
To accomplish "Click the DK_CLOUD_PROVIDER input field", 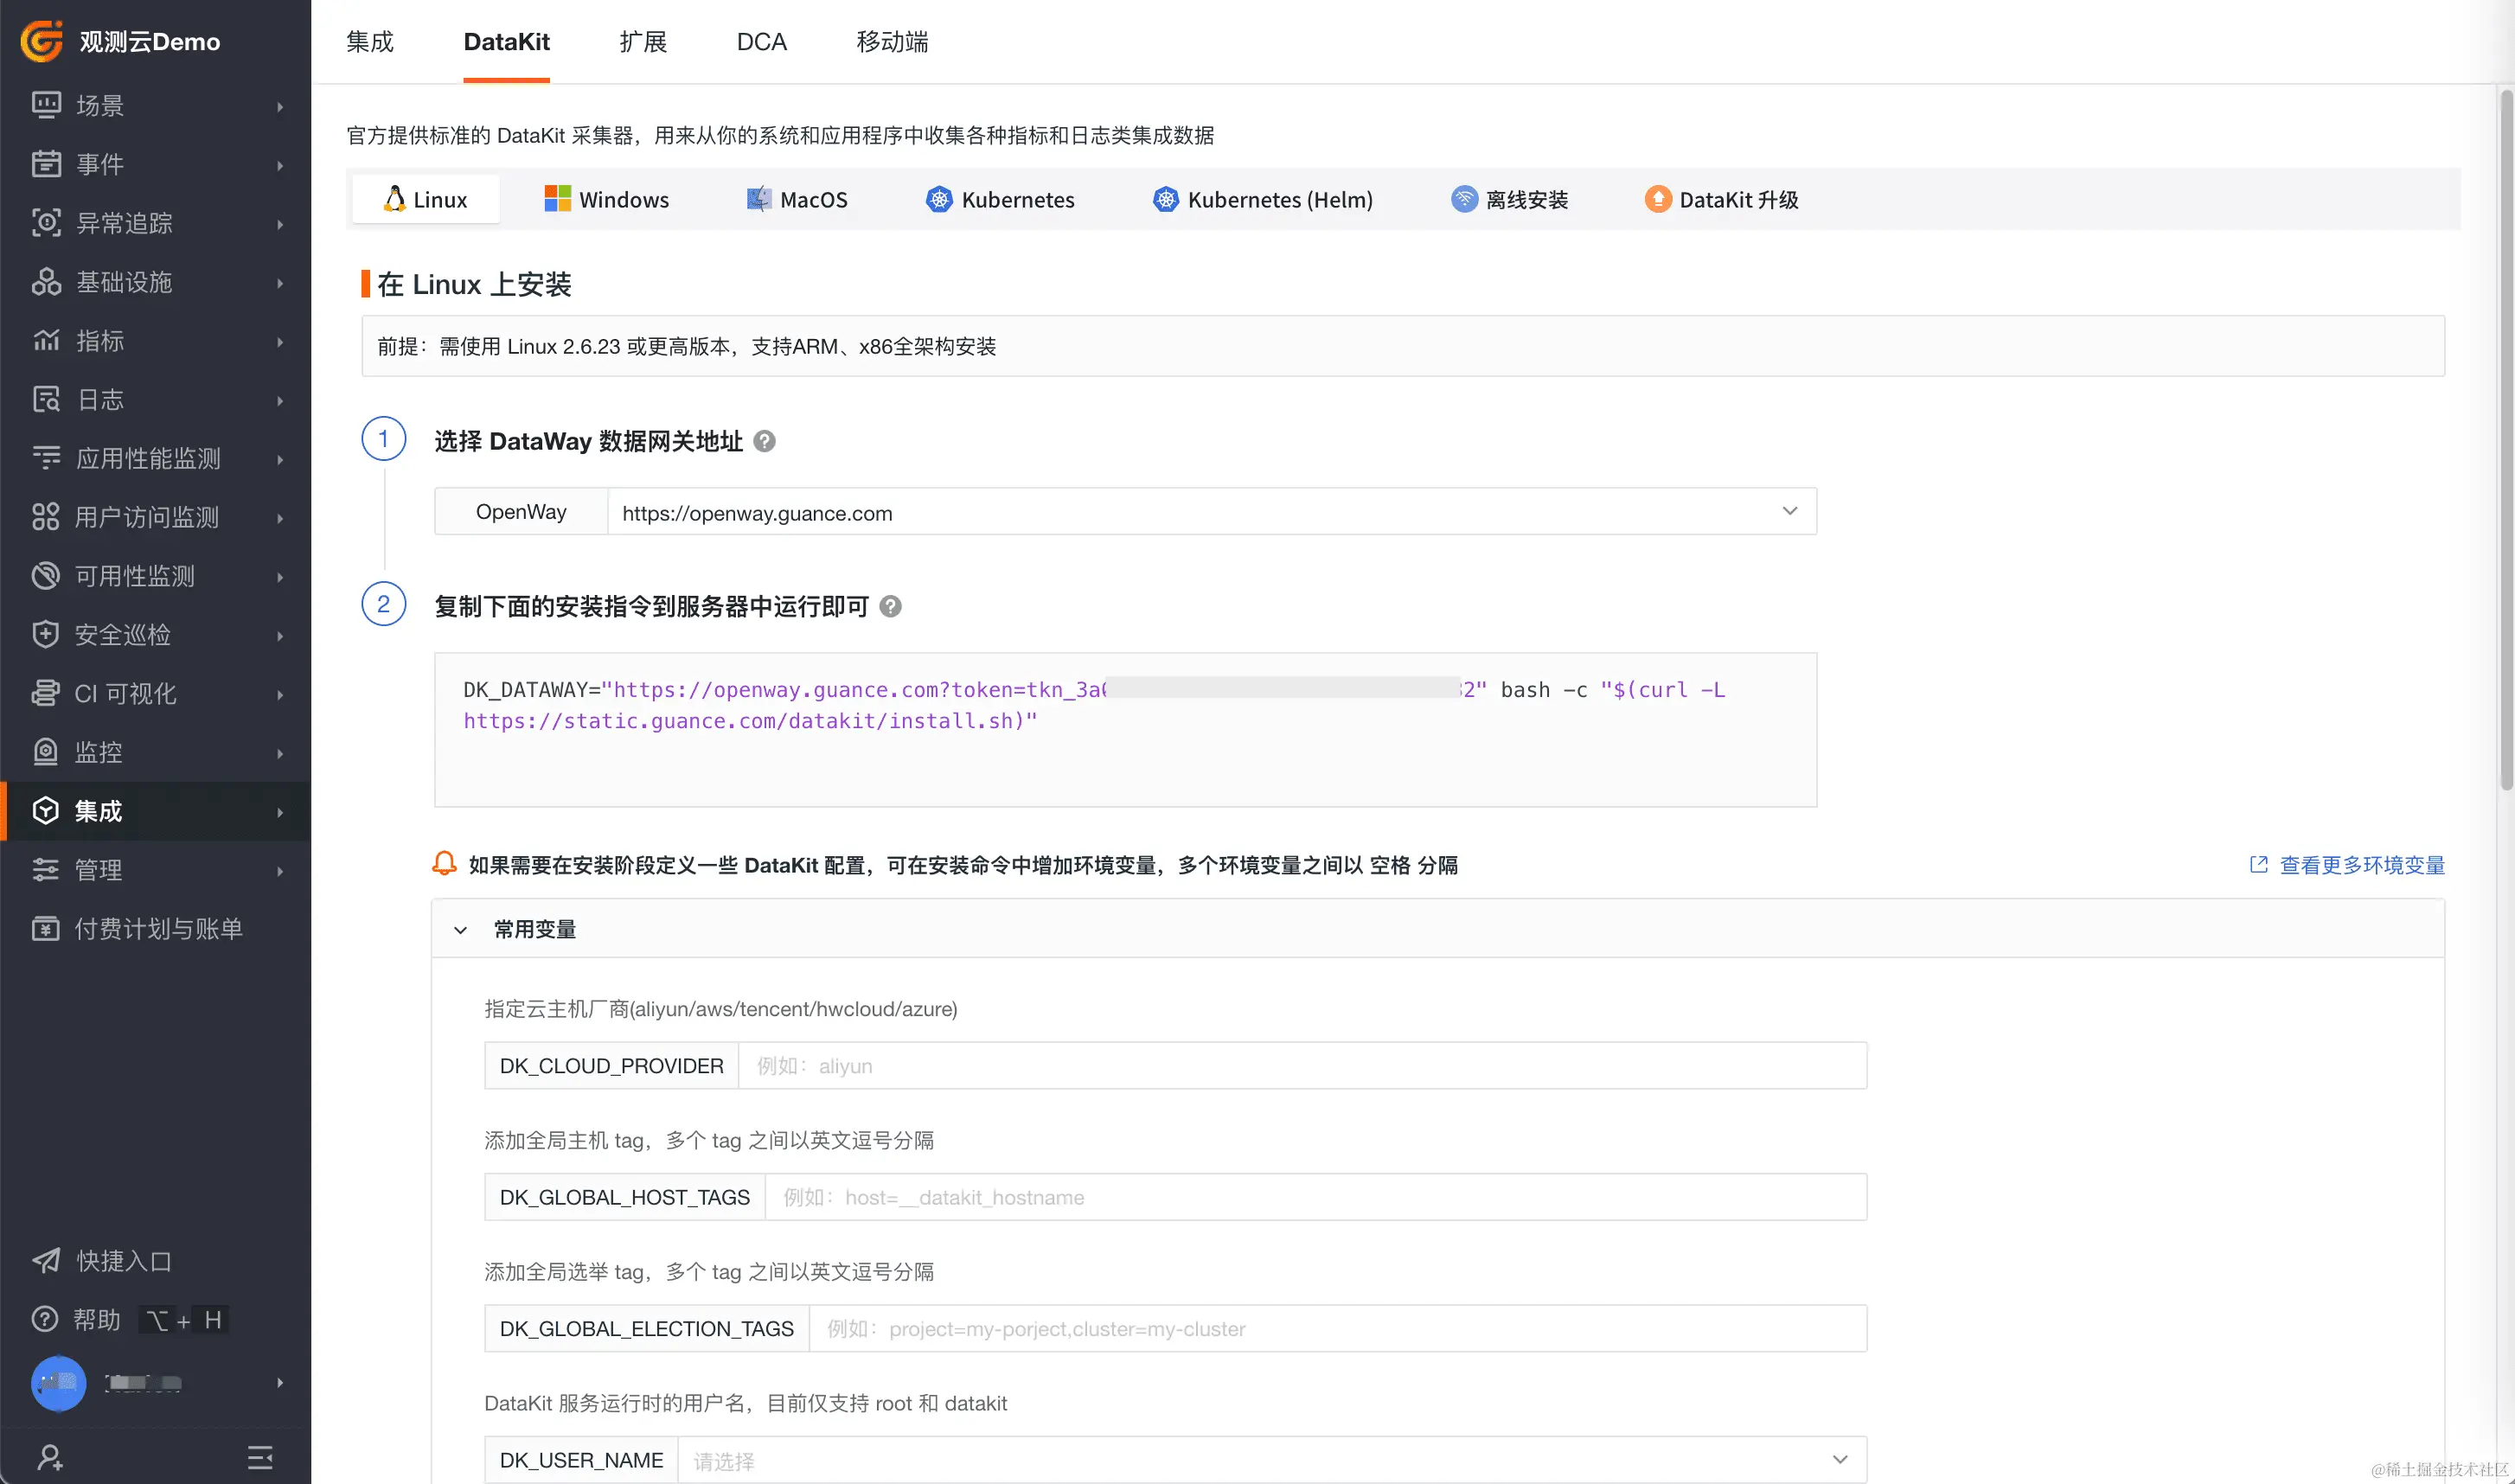I will (x=1300, y=1065).
